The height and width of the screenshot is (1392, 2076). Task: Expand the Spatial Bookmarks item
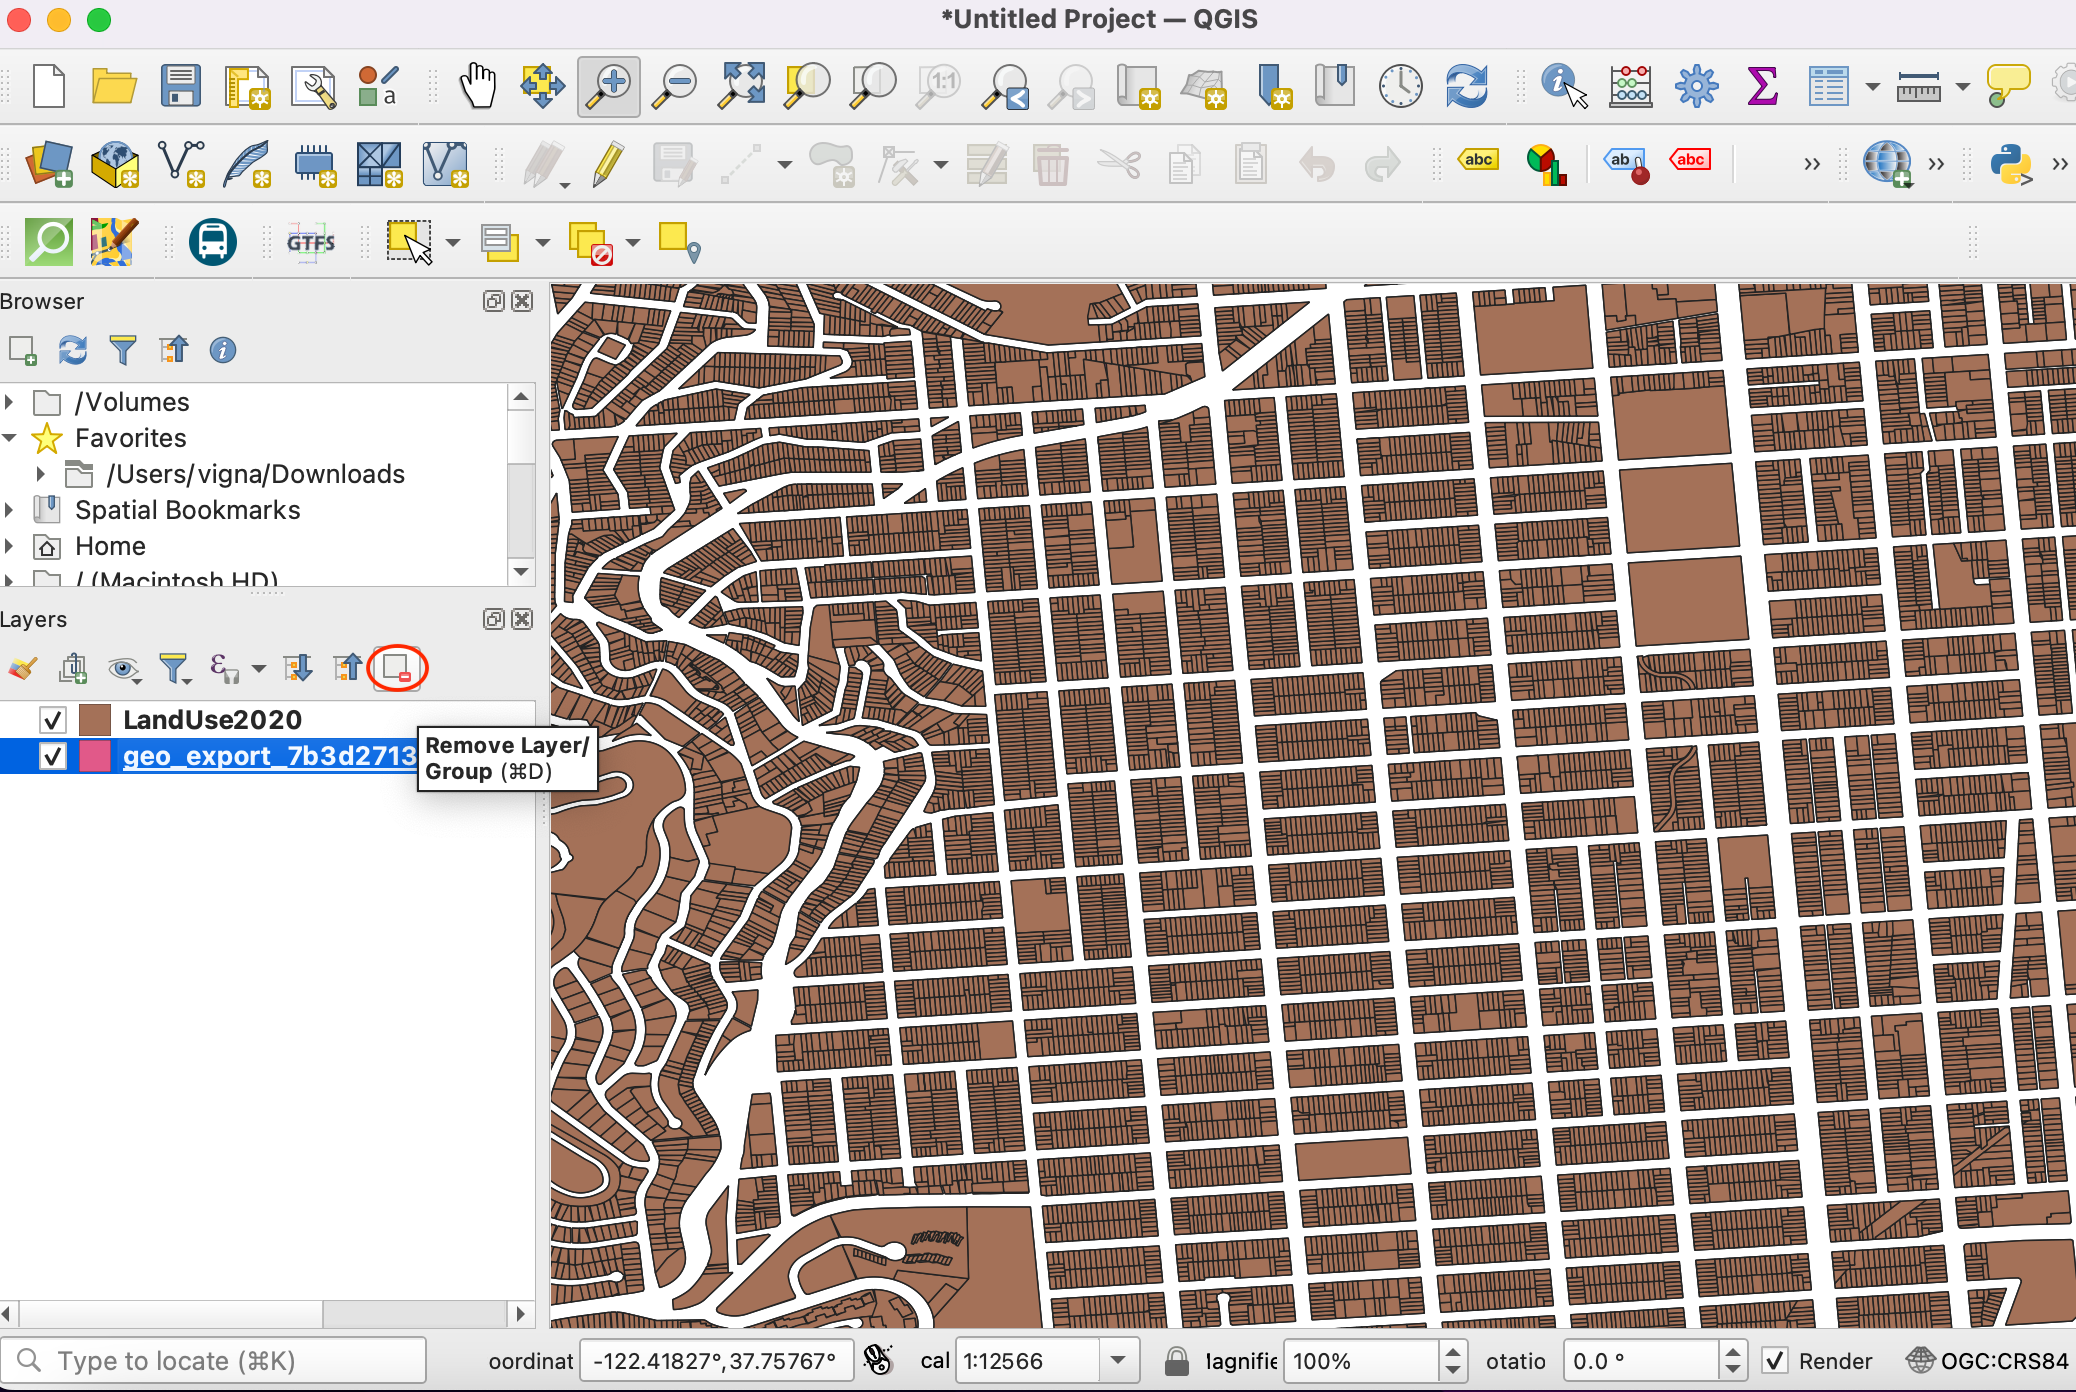(x=10, y=510)
